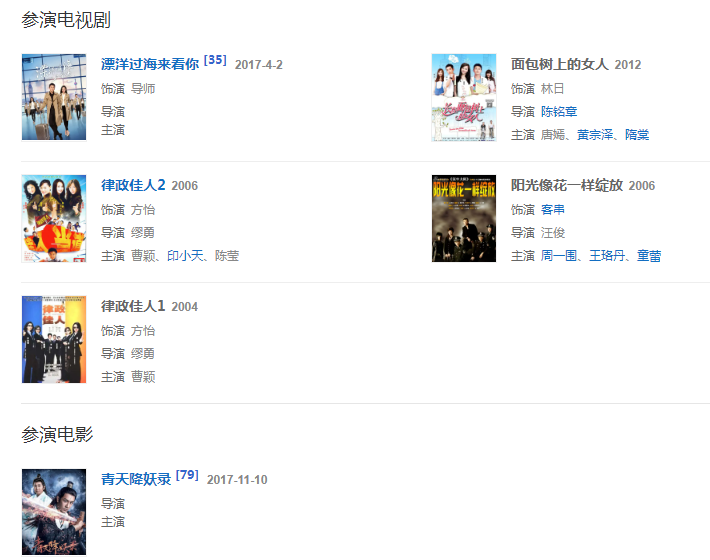710x560 pixels.
Task: Click the 面包树上的女人 poster thumbnail
Action: (x=464, y=97)
